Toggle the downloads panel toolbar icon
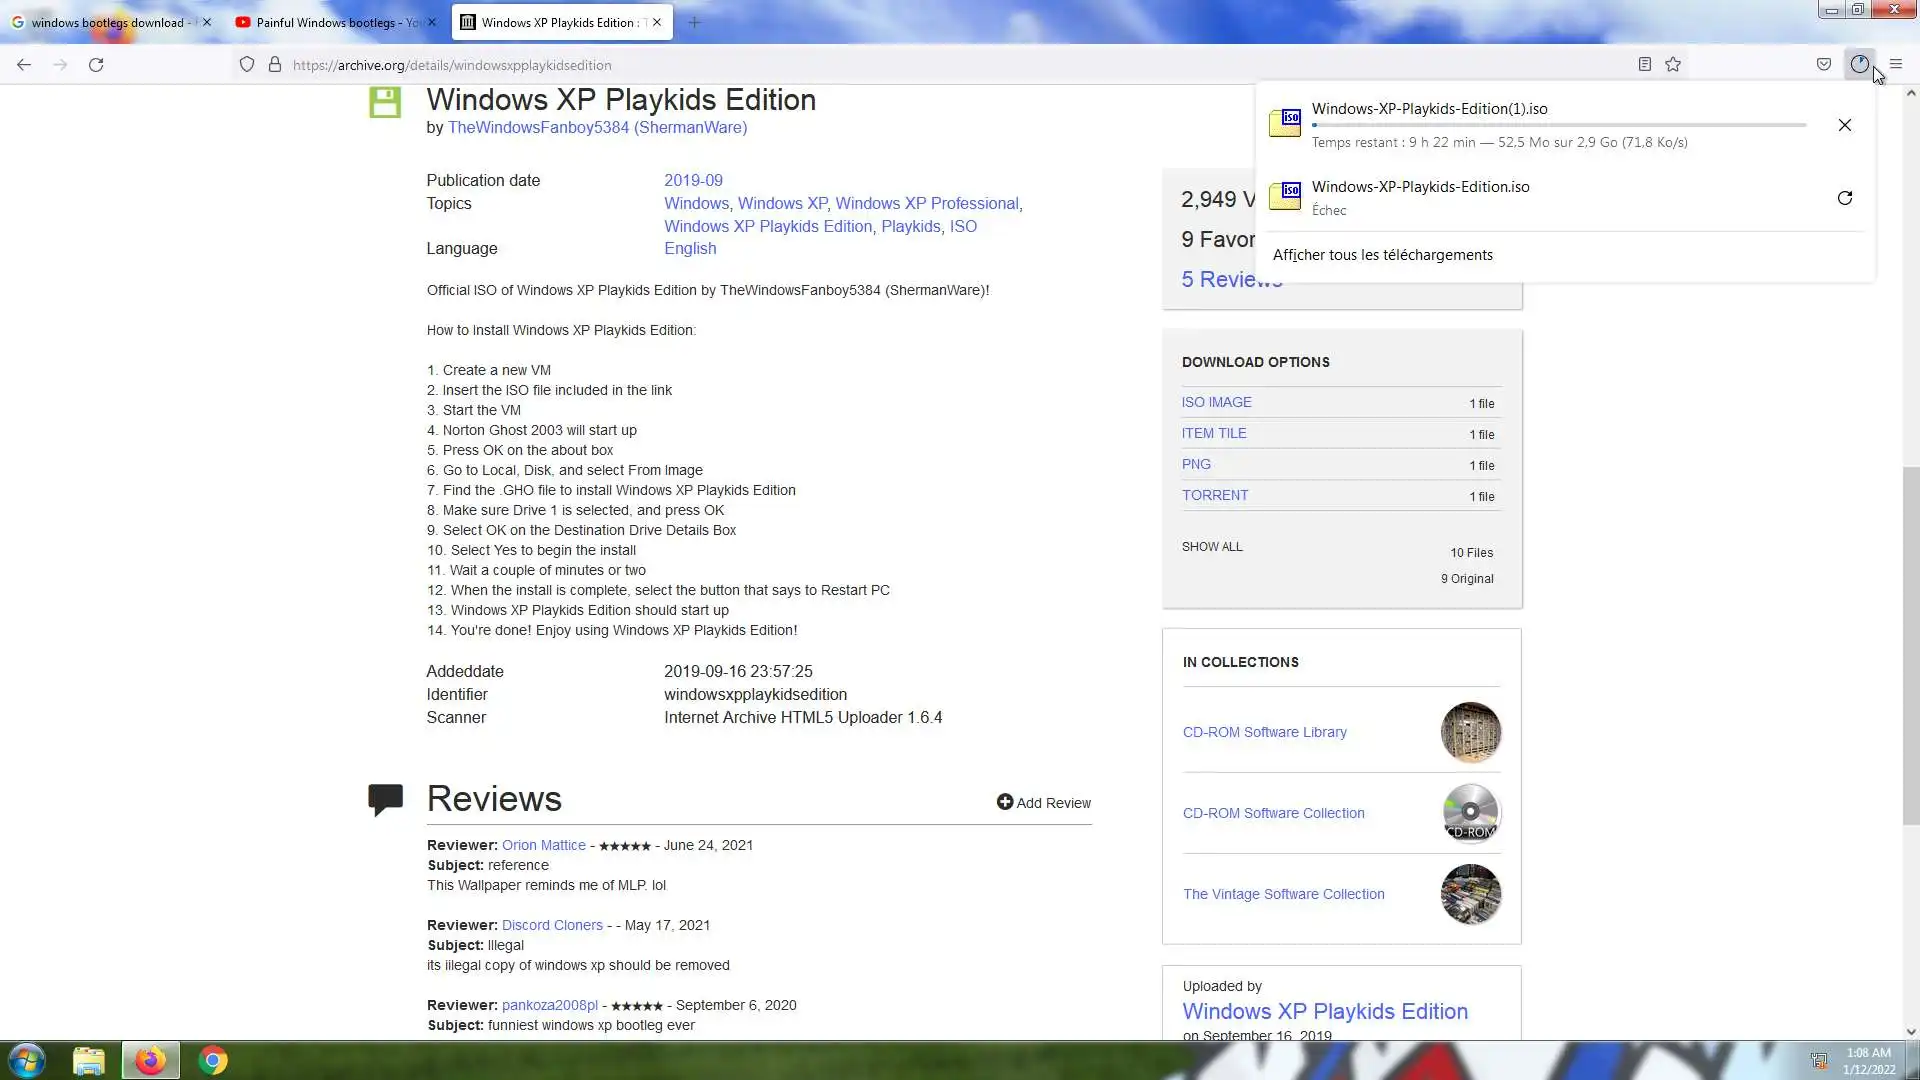 click(1859, 65)
